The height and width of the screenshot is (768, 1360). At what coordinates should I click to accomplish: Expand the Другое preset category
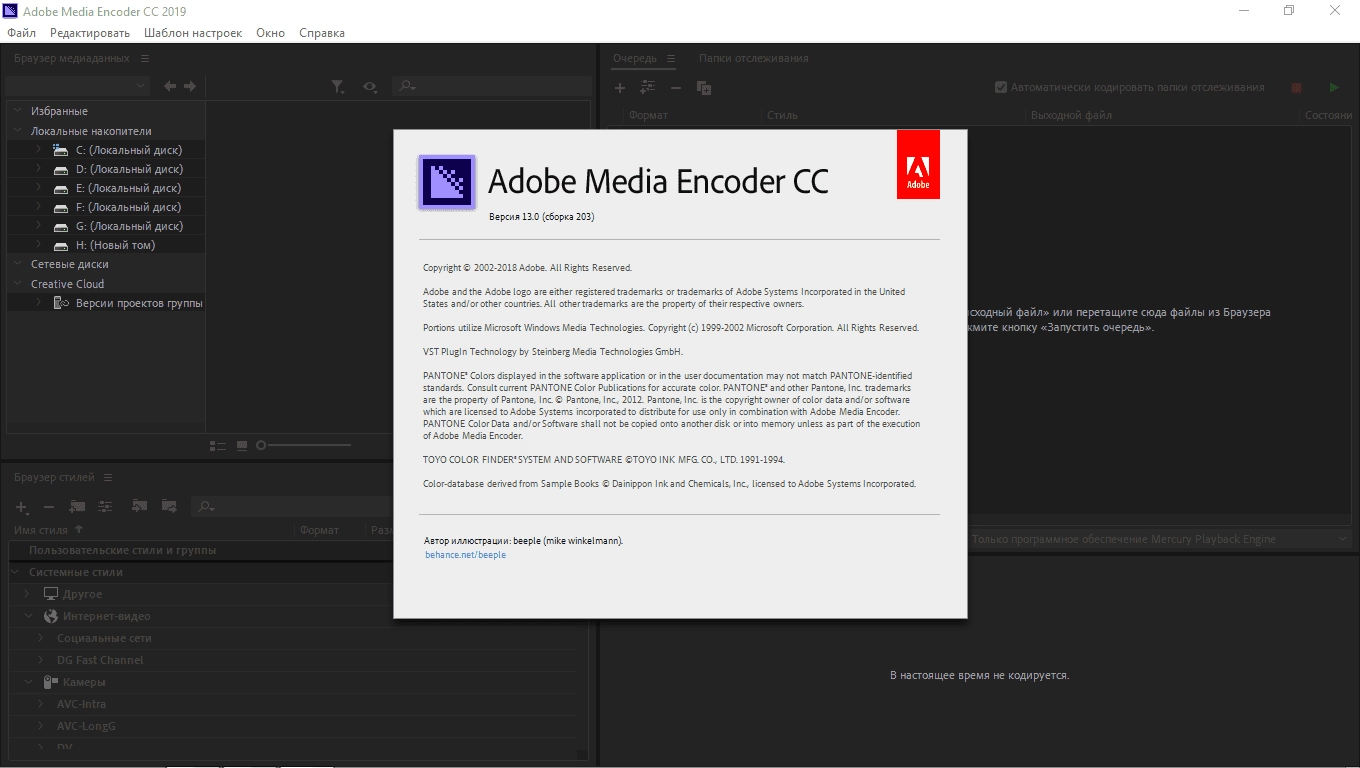[29, 594]
